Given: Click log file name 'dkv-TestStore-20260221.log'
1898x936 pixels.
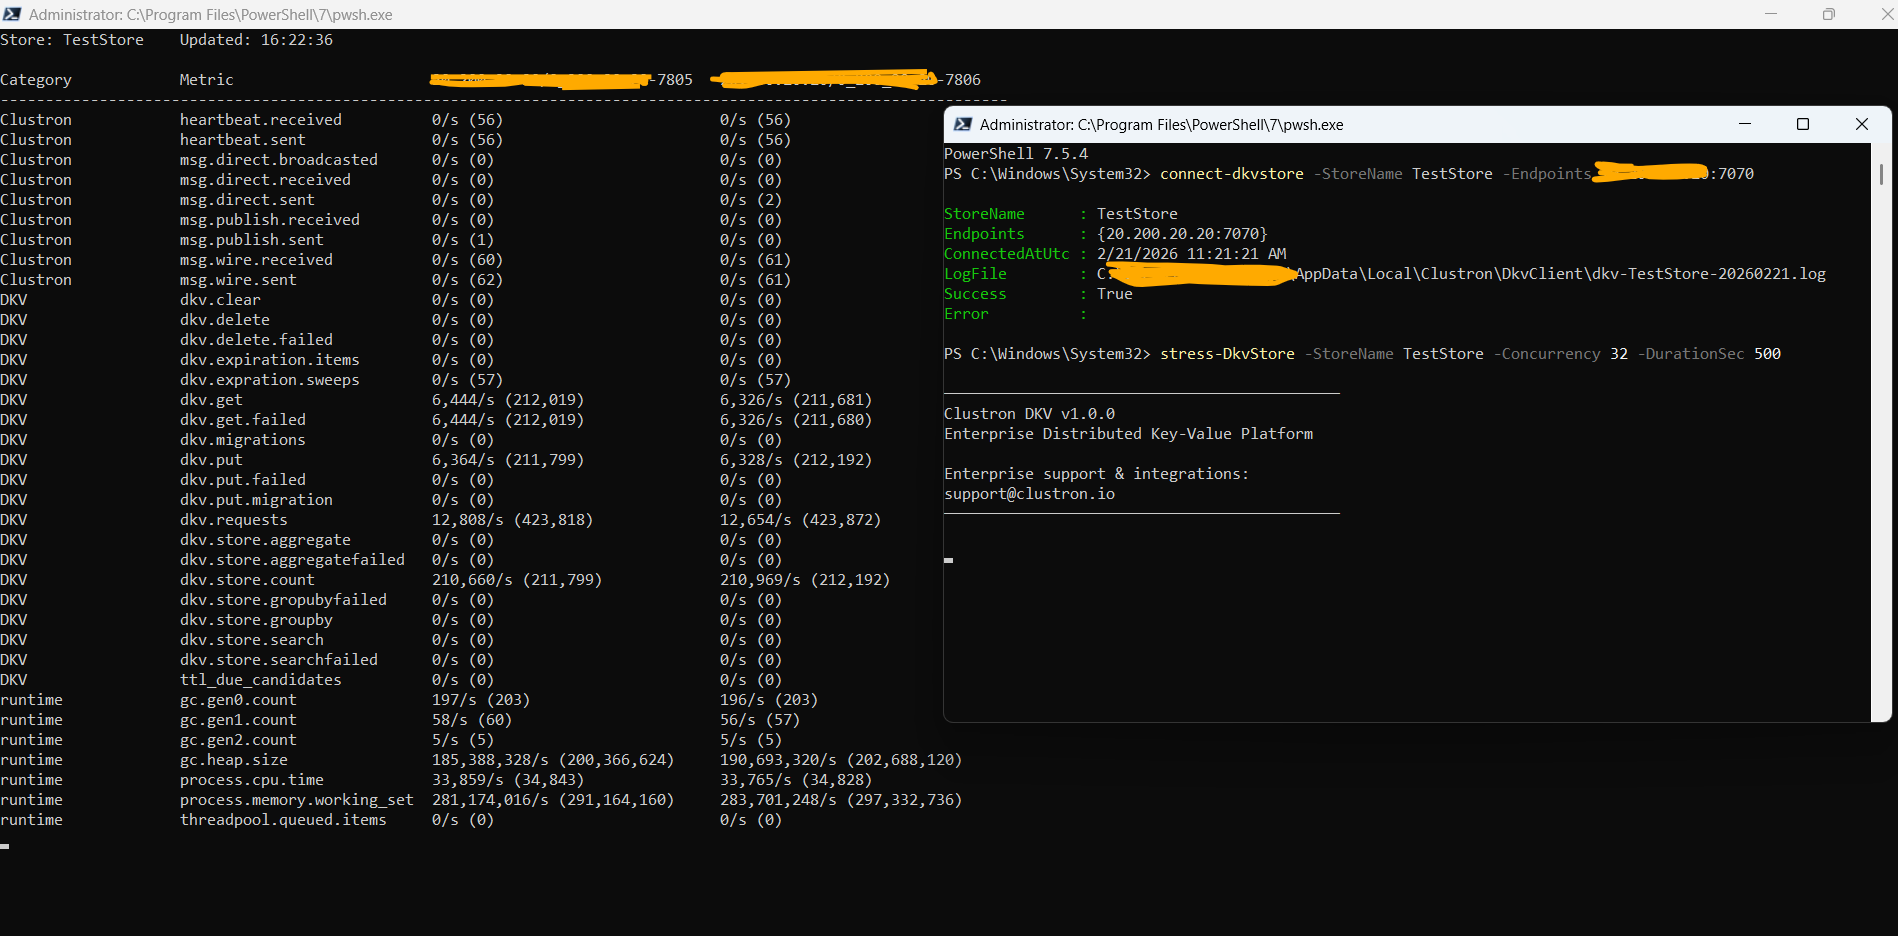Looking at the screenshot, I should 1709,274.
